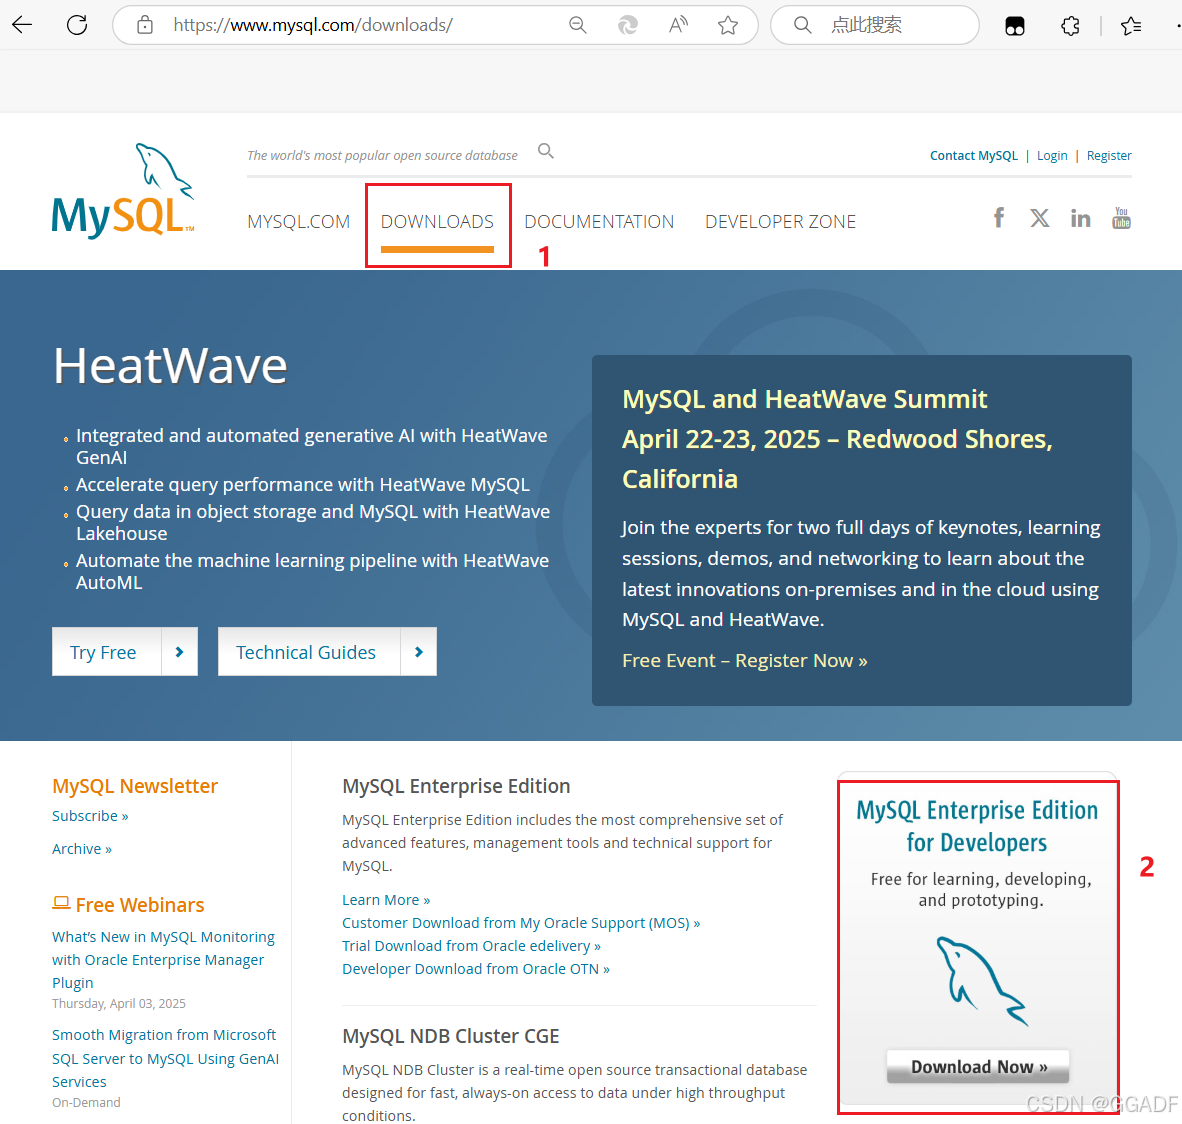1182x1124 pixels.
Task: Click the dolphin image in Enterprise banner
Action: (x=980, y=981)
